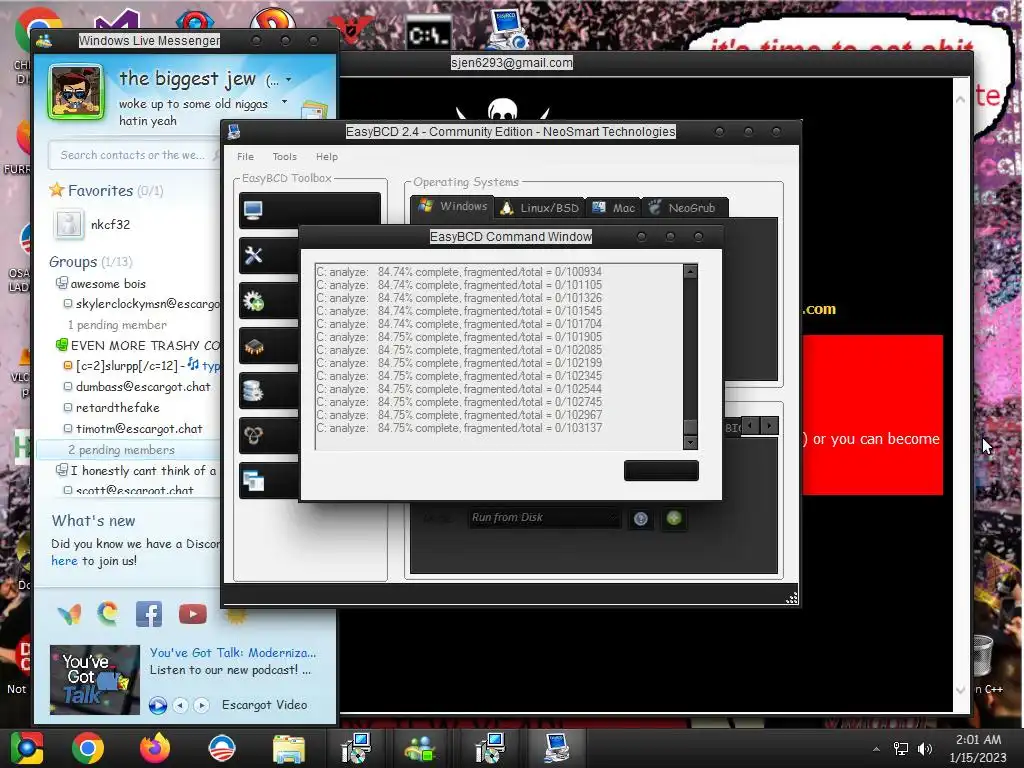Click the EasyBCD title bar app icon
The image size is (1024, 768).
[234, 132]
